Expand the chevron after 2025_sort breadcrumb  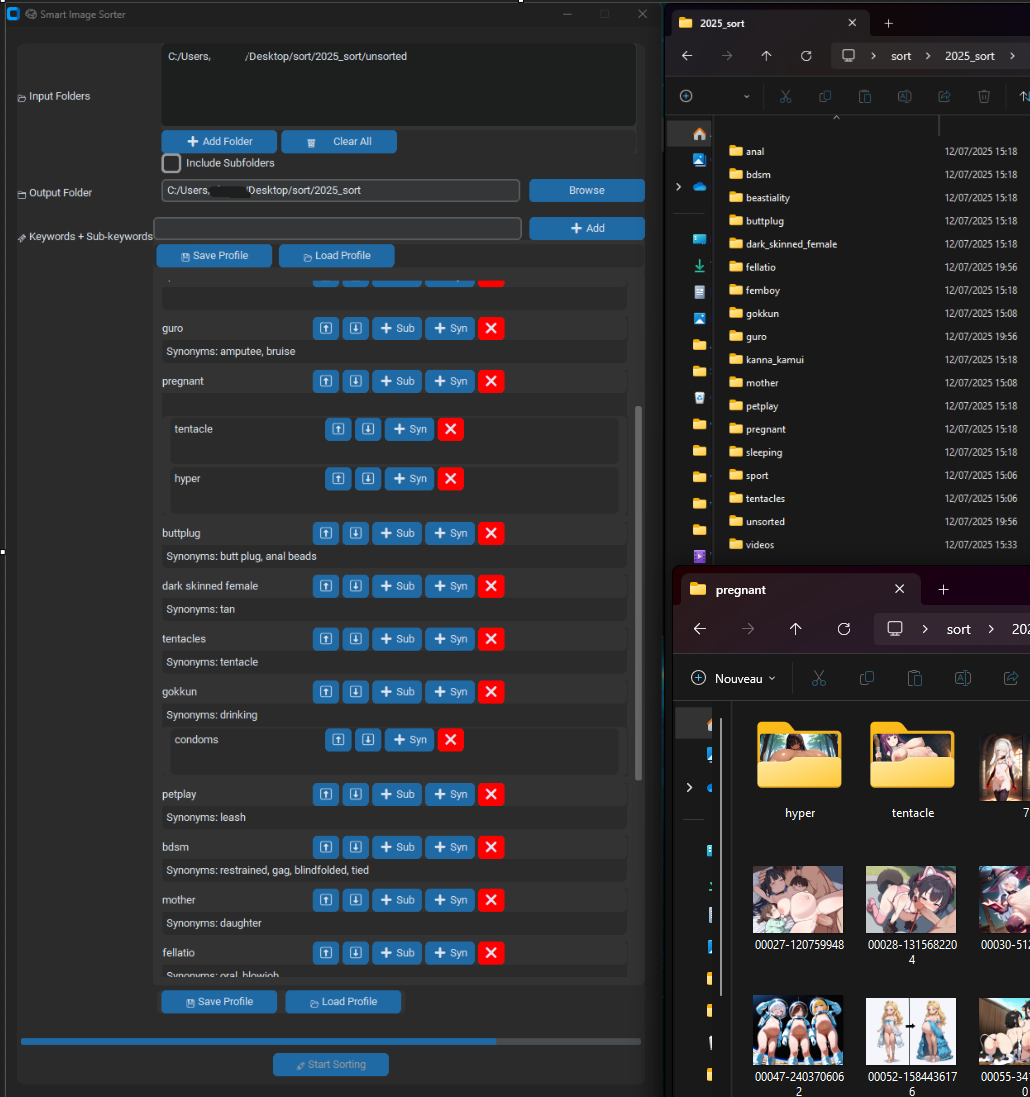[x=1013, y=56]
